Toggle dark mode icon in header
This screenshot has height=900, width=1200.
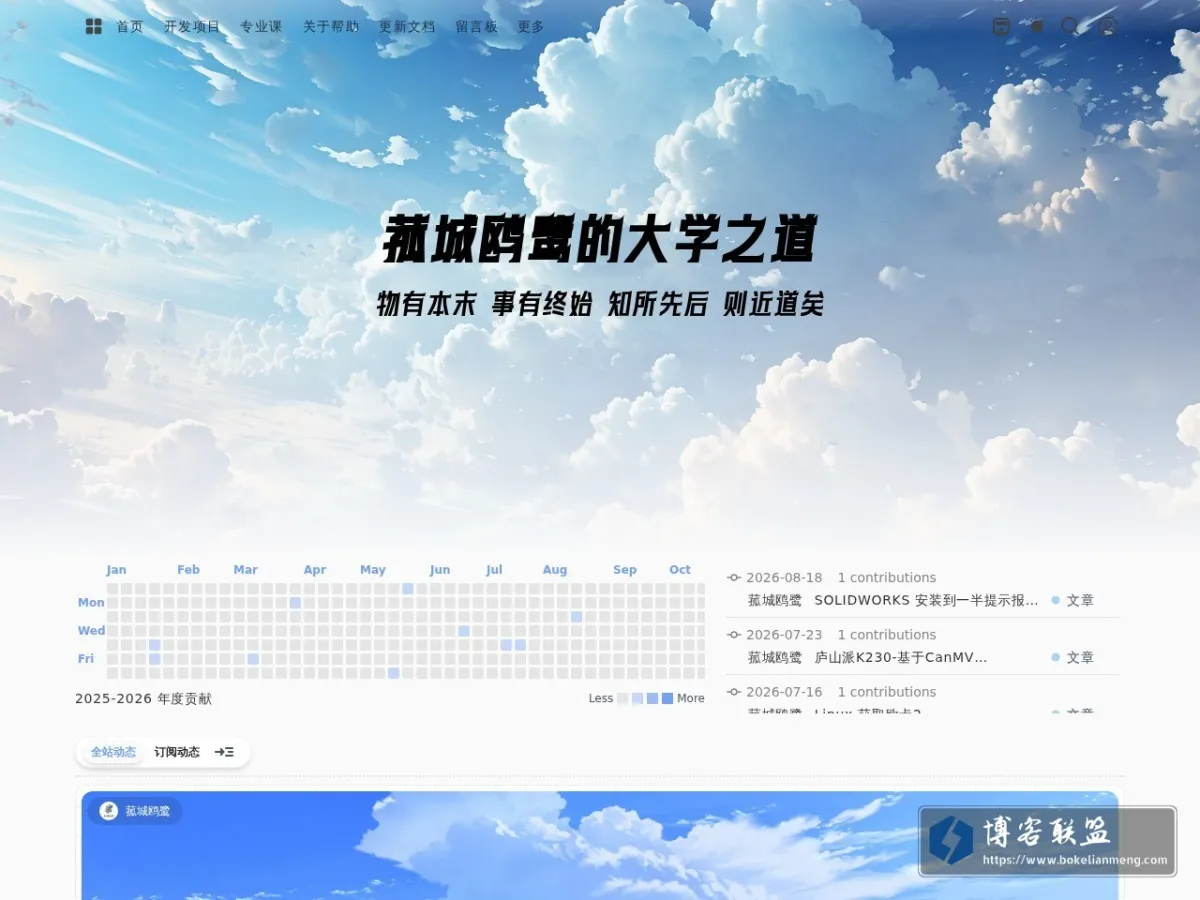click(x=1037, y=27)
